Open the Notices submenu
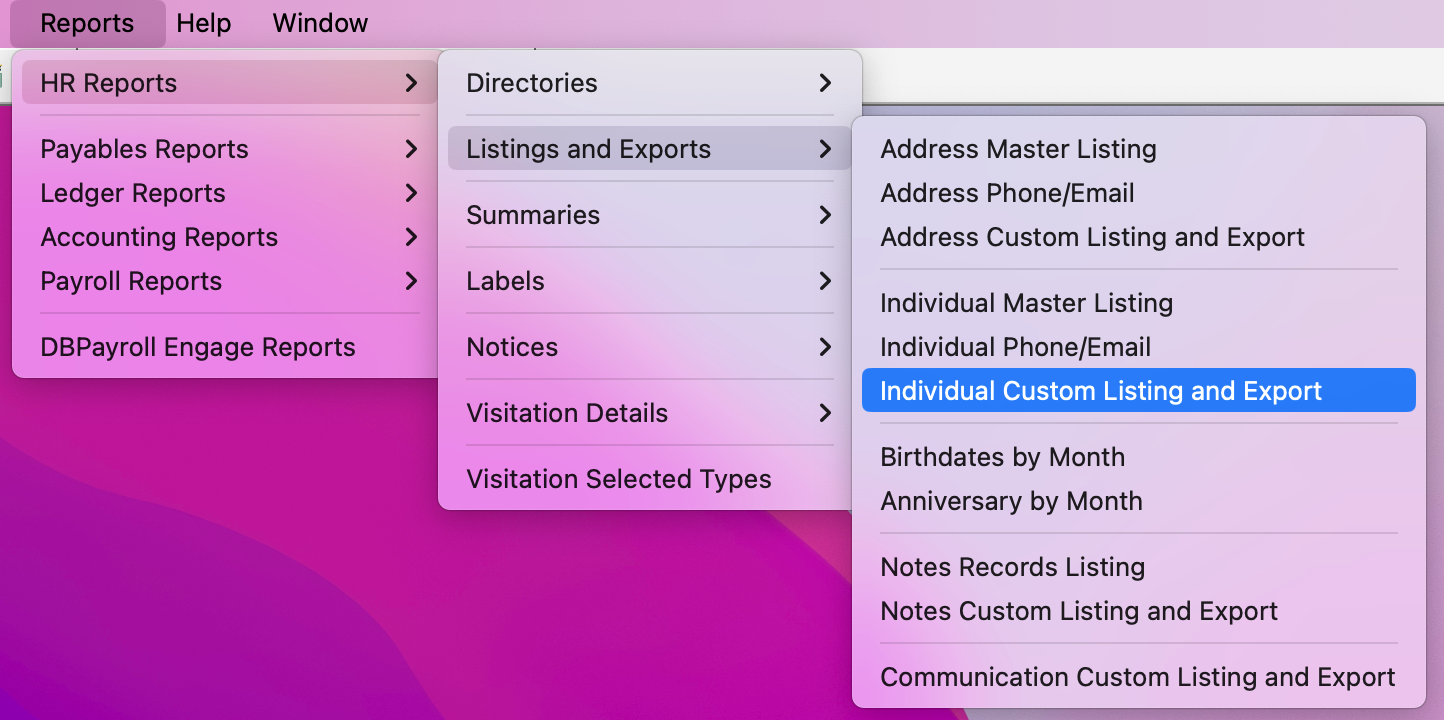 (x=648, y=347)
